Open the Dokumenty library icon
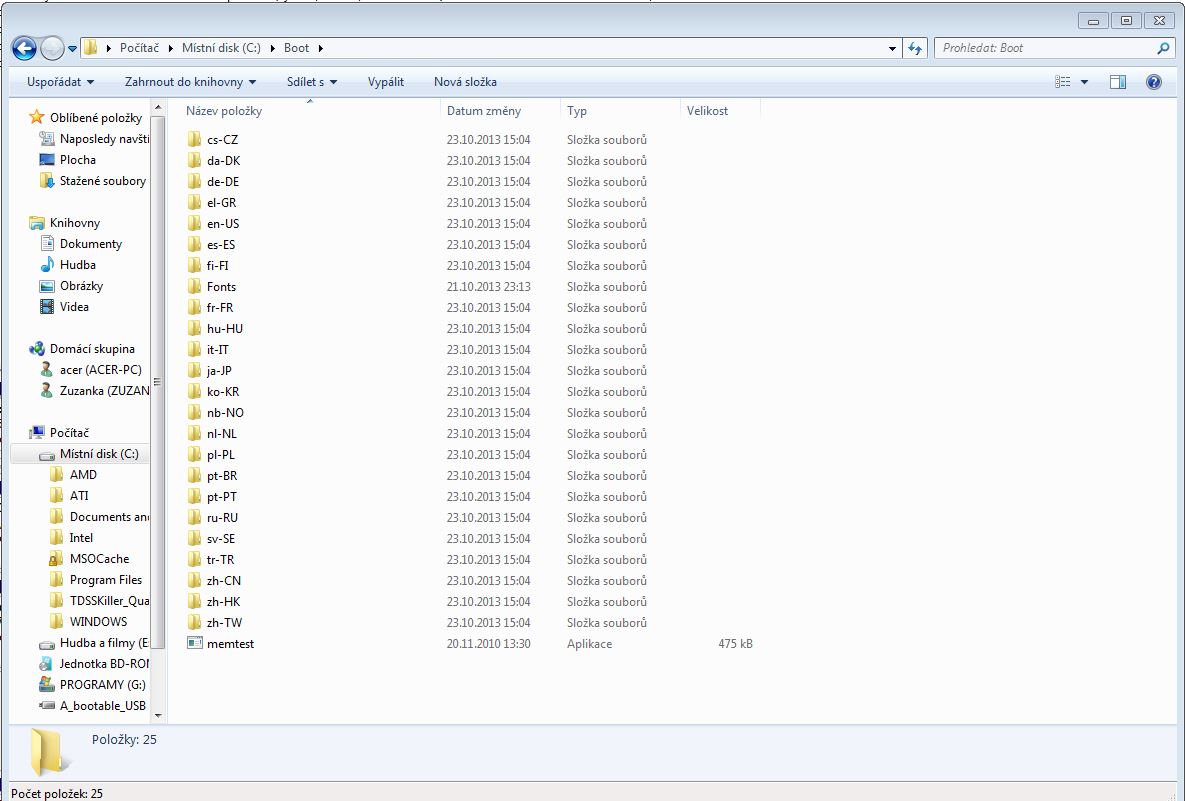The height and width of the screenshot is (801, 1185). point(47,243)
